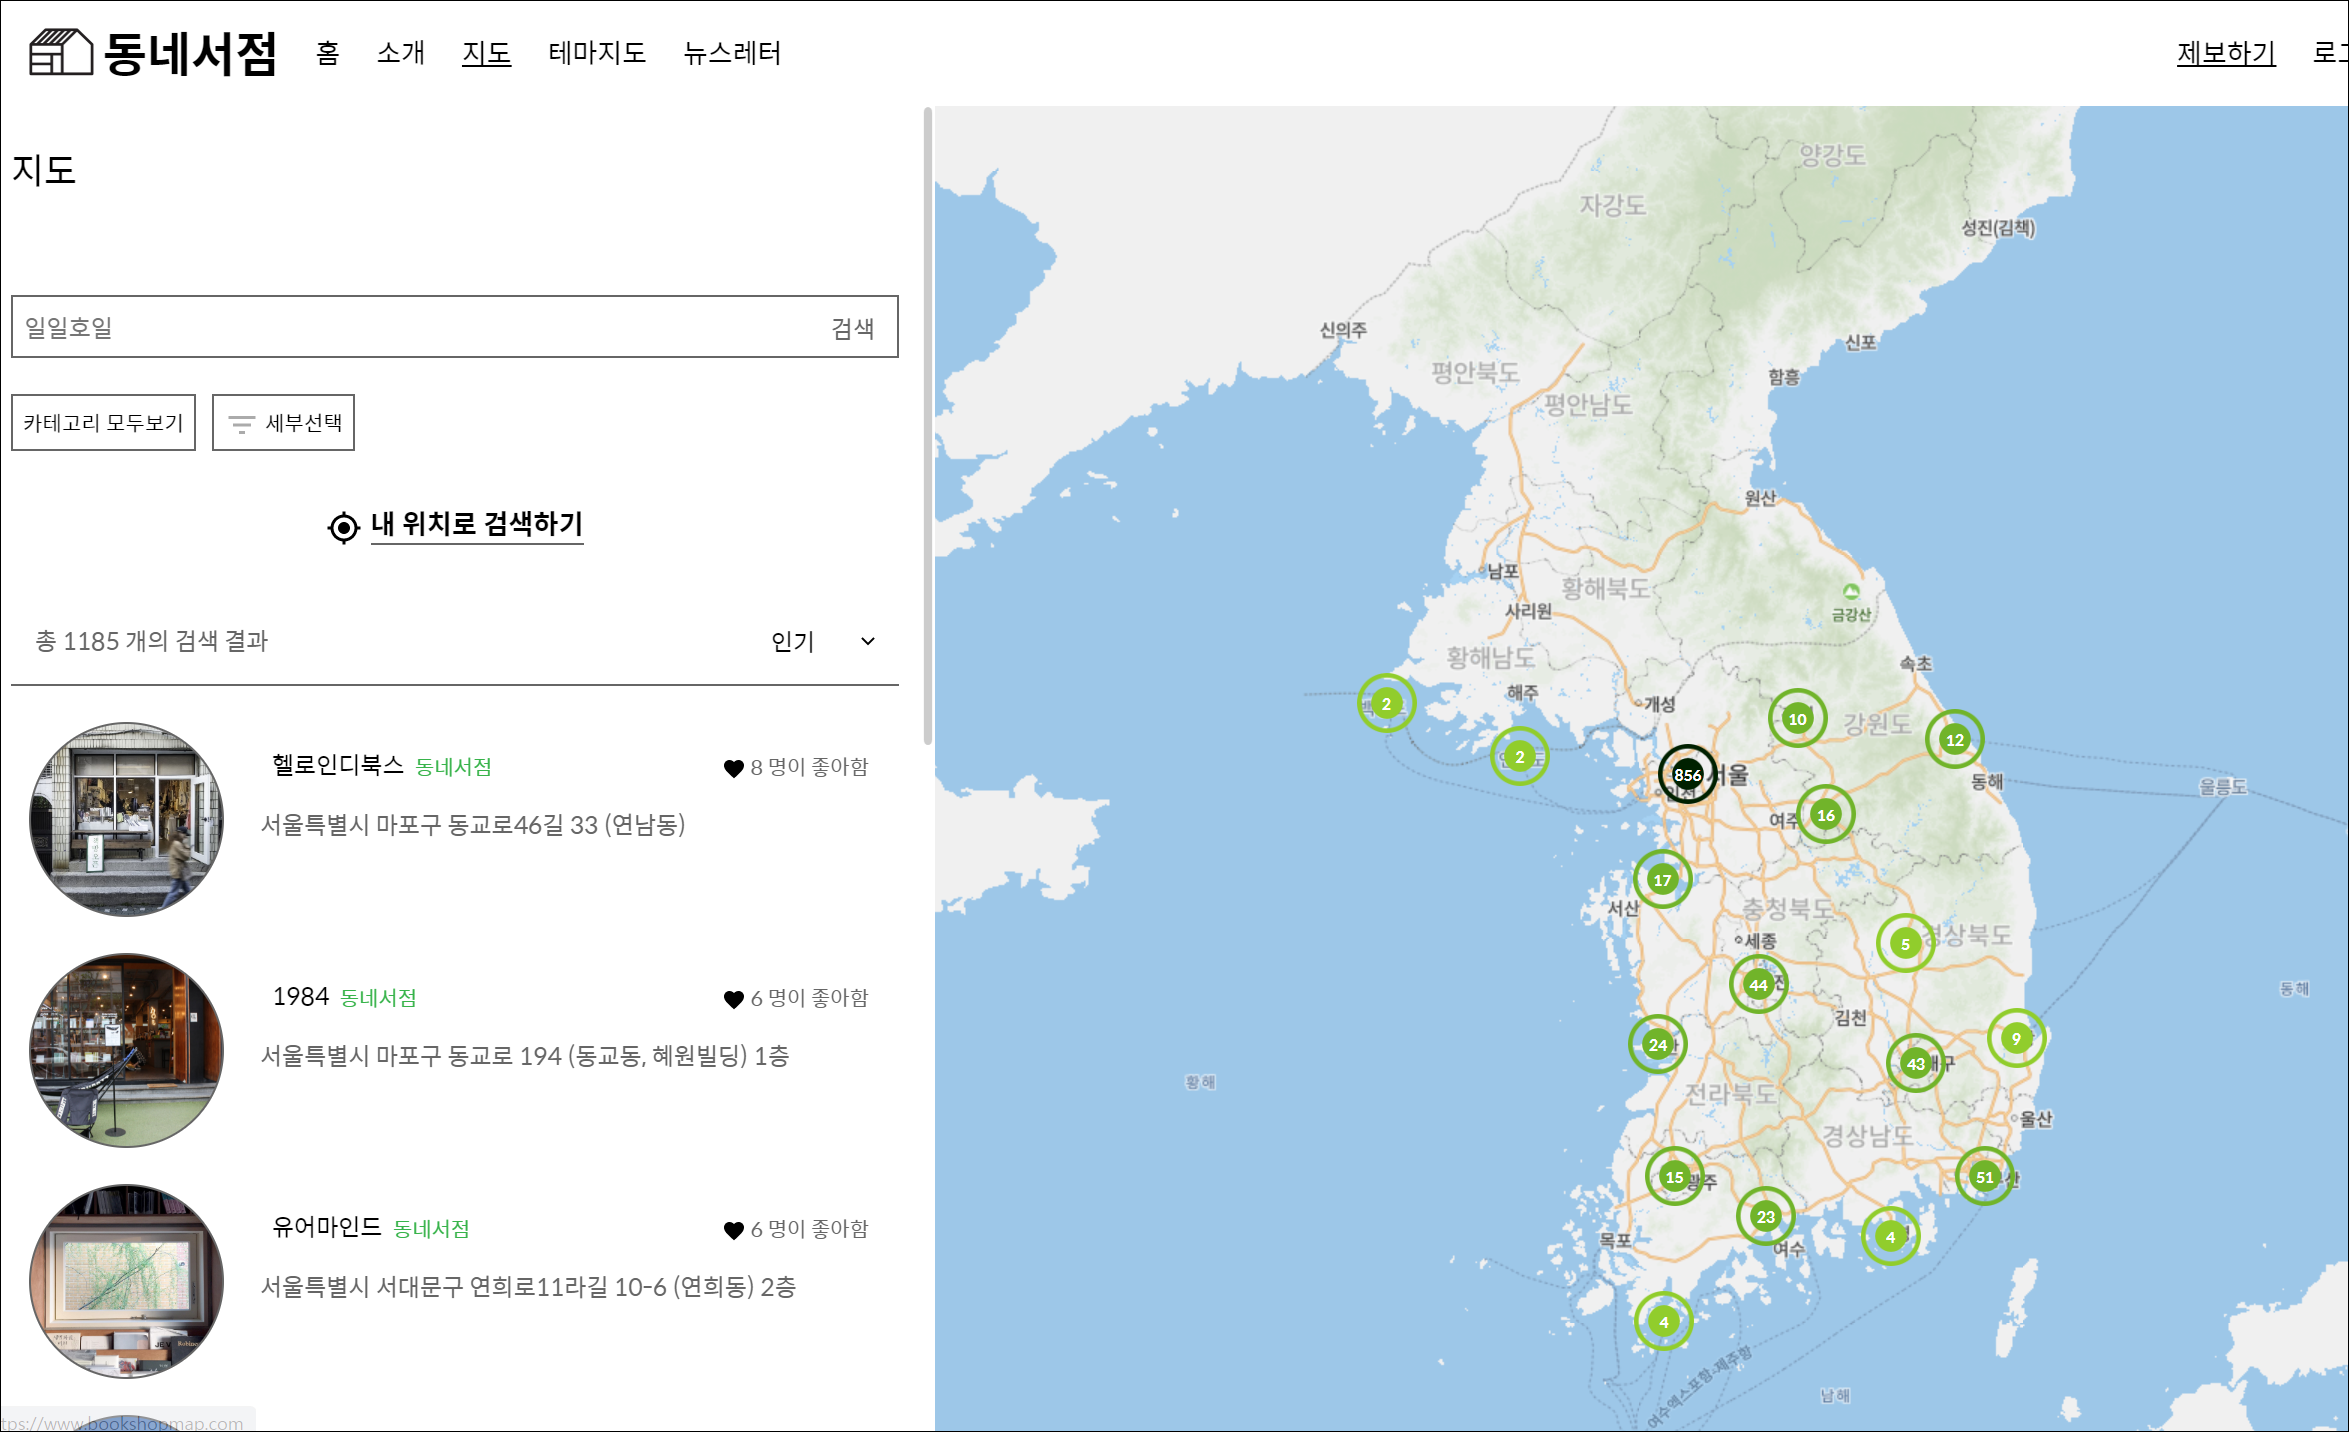The image size is (2349, 1432).
Task: Click the heart icon for 유어마인드
Action: (733, 1230)
